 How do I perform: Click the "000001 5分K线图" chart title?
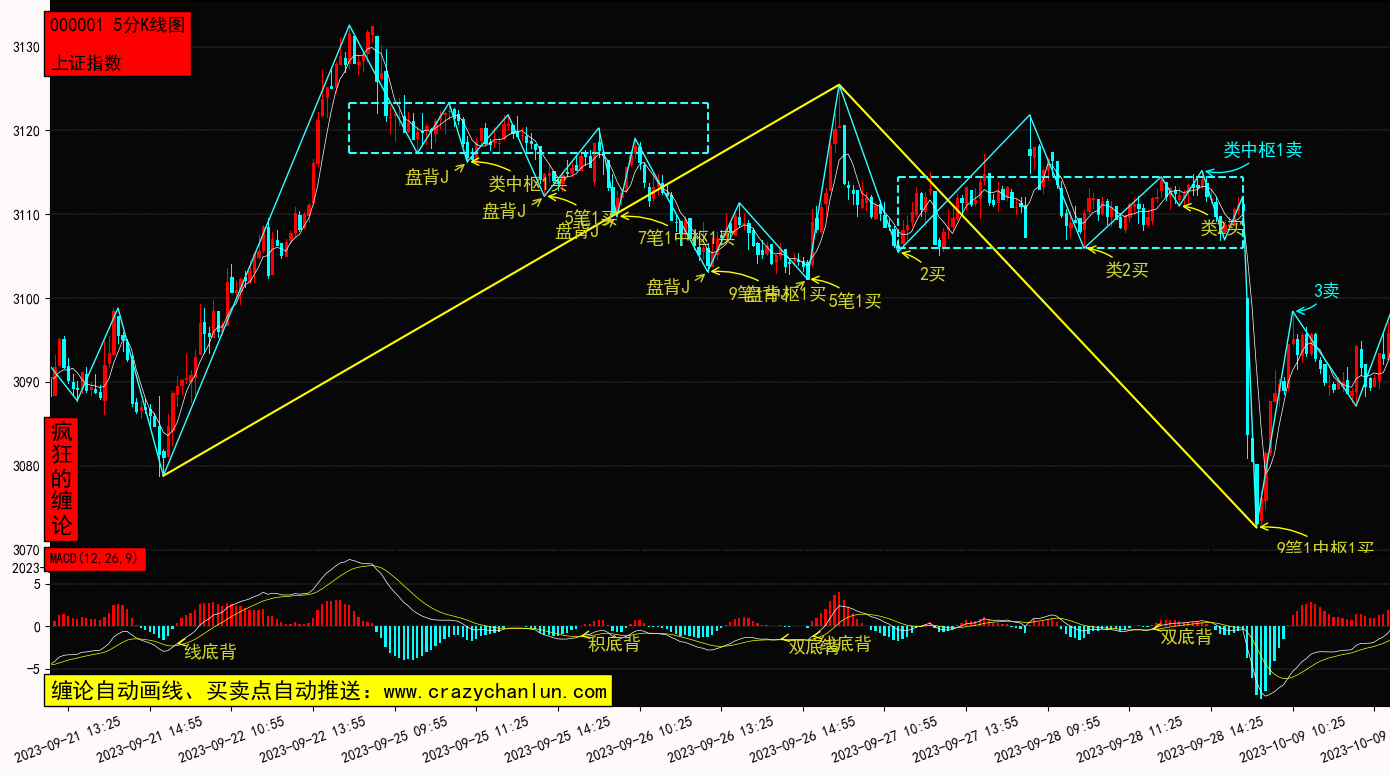(117, 26)
